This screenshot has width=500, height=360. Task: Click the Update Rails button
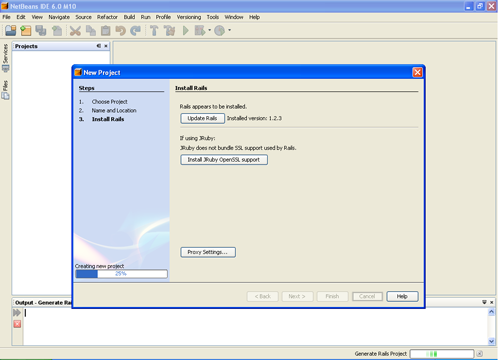click(x=202, y=118)
